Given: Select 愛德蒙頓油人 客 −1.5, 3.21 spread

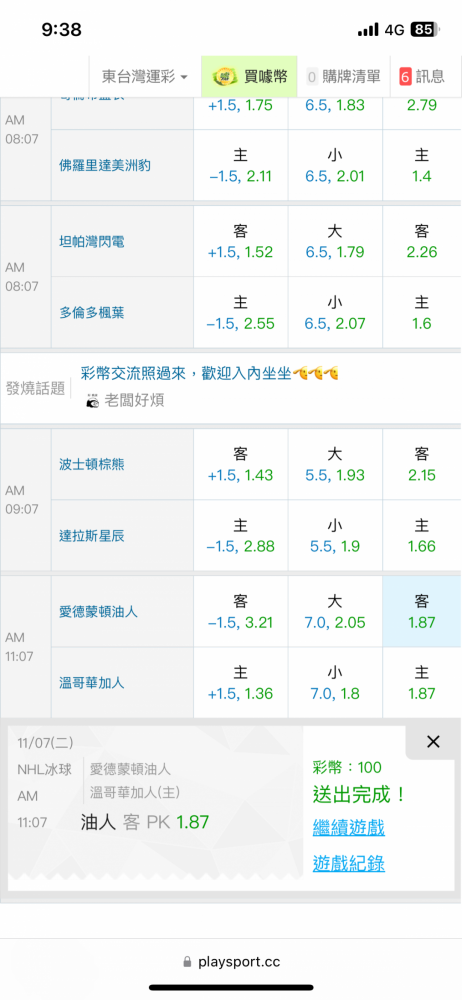Looking at the screenshot, I should pos(241,612).
